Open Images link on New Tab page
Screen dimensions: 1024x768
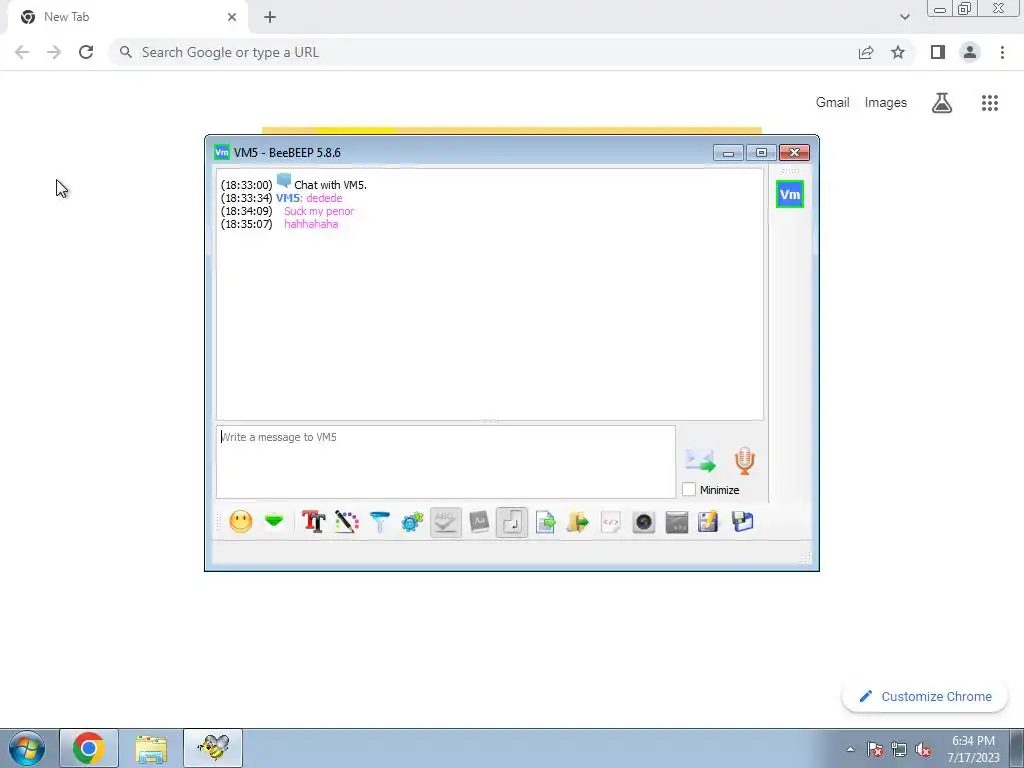pyautogui.click(x=886, y=103)
